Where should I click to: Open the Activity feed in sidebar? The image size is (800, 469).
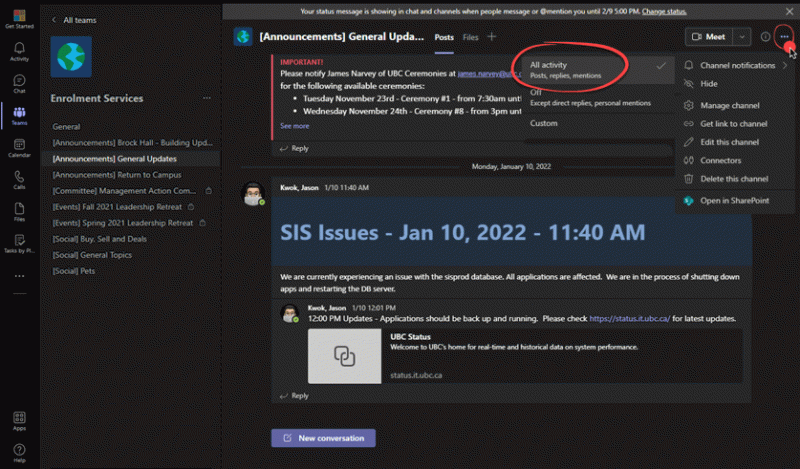[19, 52]
